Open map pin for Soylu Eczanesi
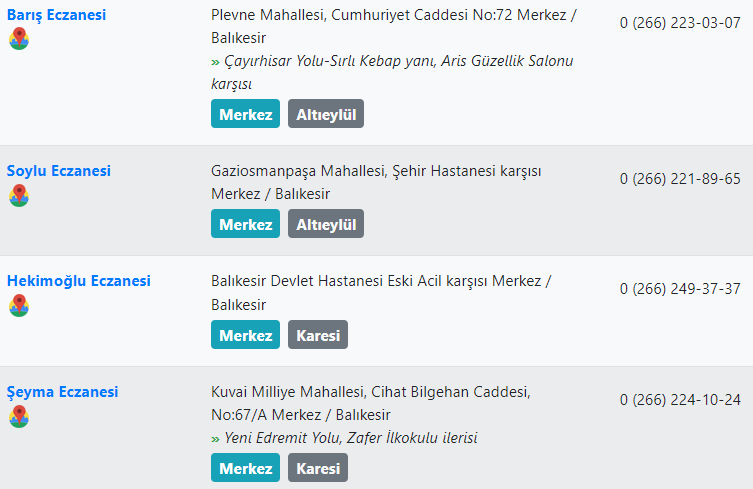Screen dimensions: 753x489 (x=19, y=196)
